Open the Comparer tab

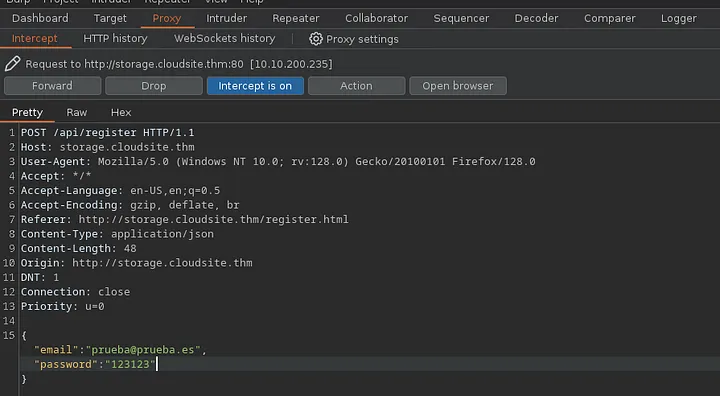[610, 18]
